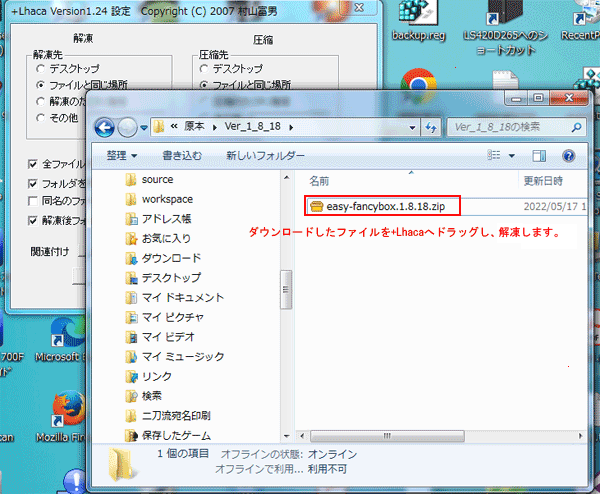Click the zip archive file icon
The image size is (600, 494).
316,207
